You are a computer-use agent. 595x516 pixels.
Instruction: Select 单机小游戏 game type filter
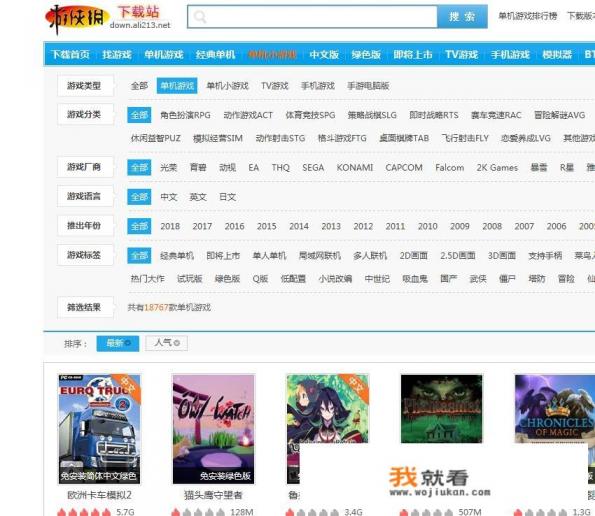227,86
